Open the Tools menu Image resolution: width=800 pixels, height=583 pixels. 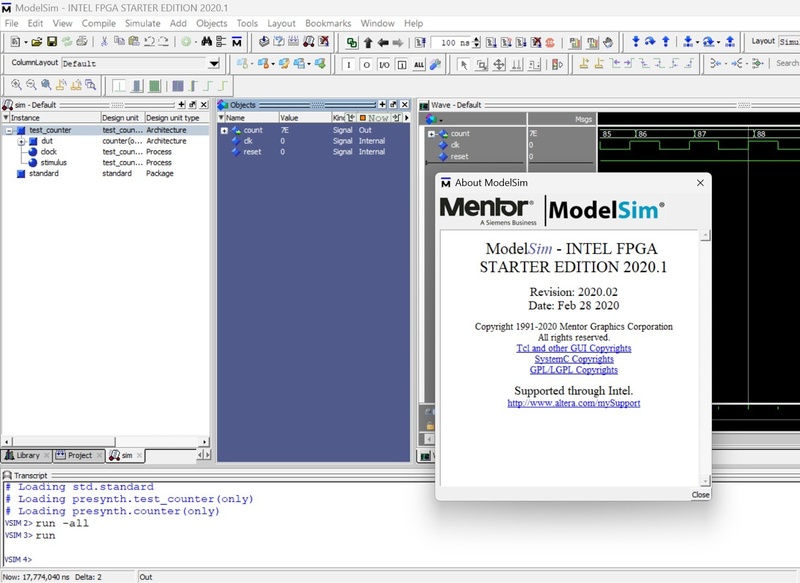click(247, 23)
